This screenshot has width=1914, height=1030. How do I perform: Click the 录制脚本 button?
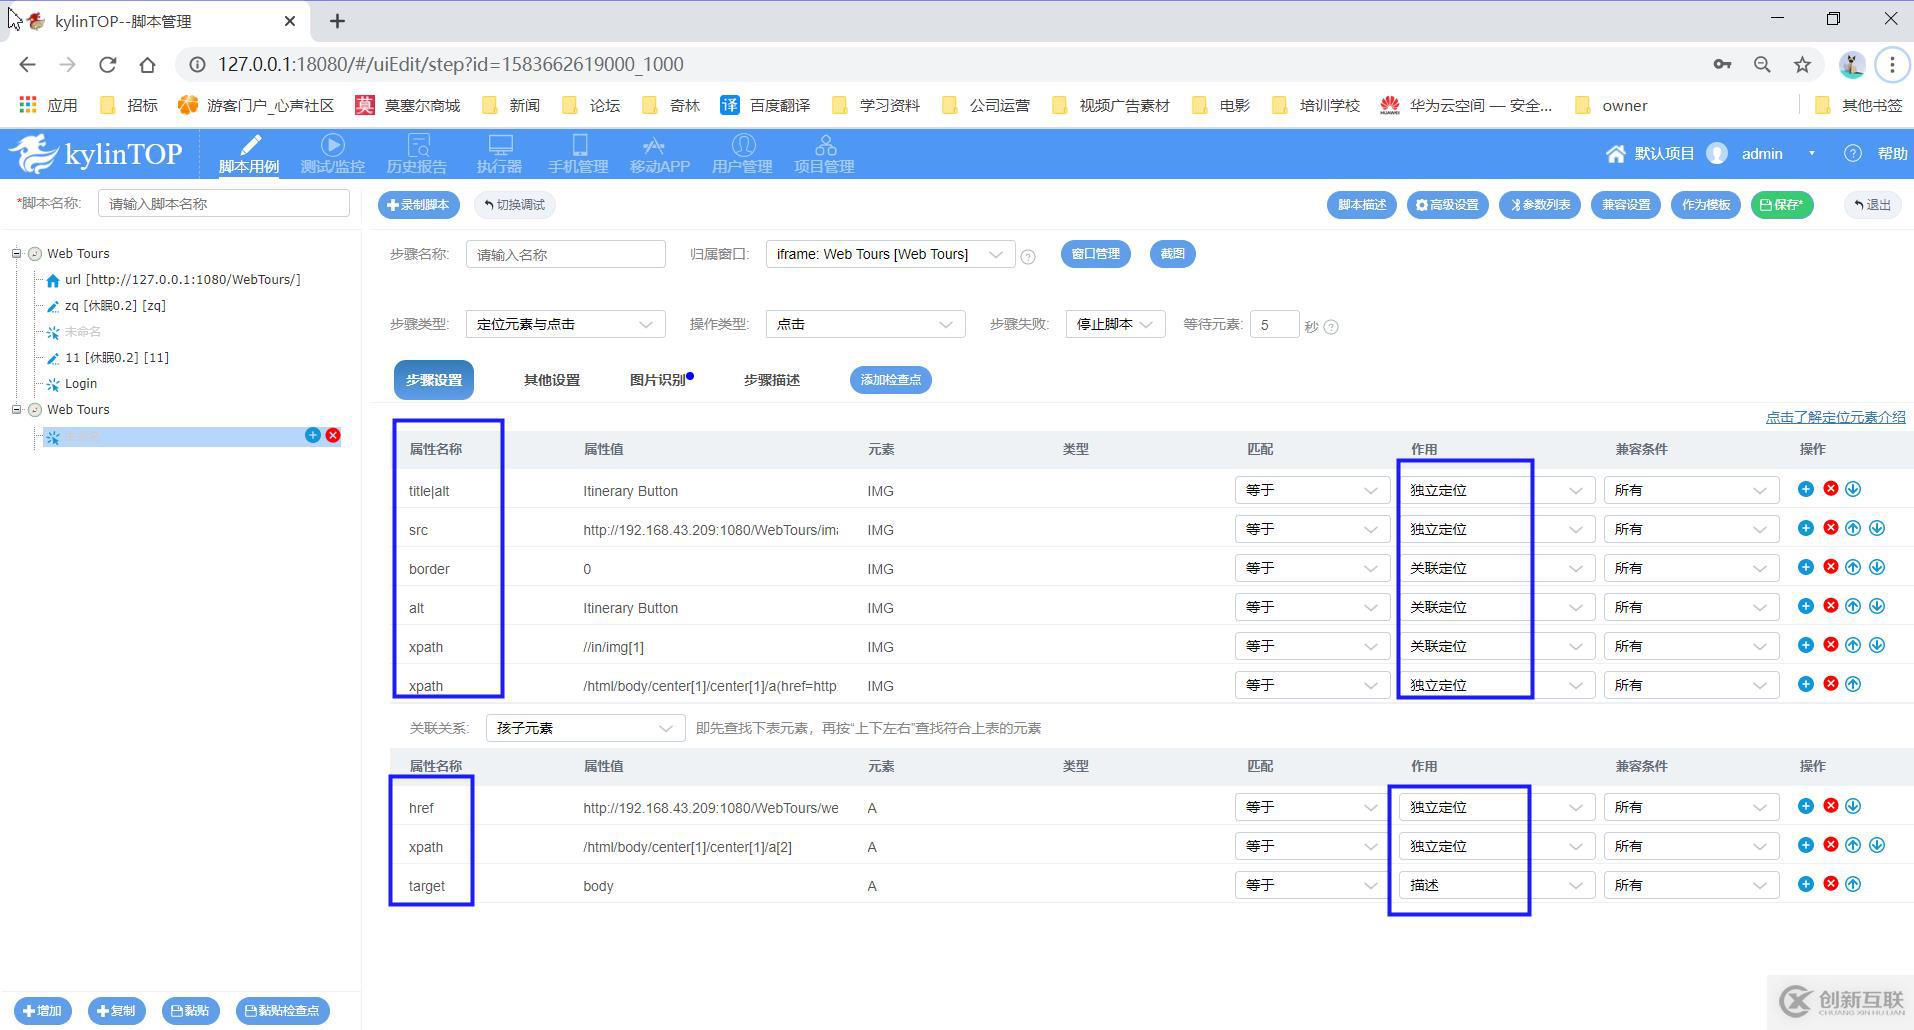point(419,205)
